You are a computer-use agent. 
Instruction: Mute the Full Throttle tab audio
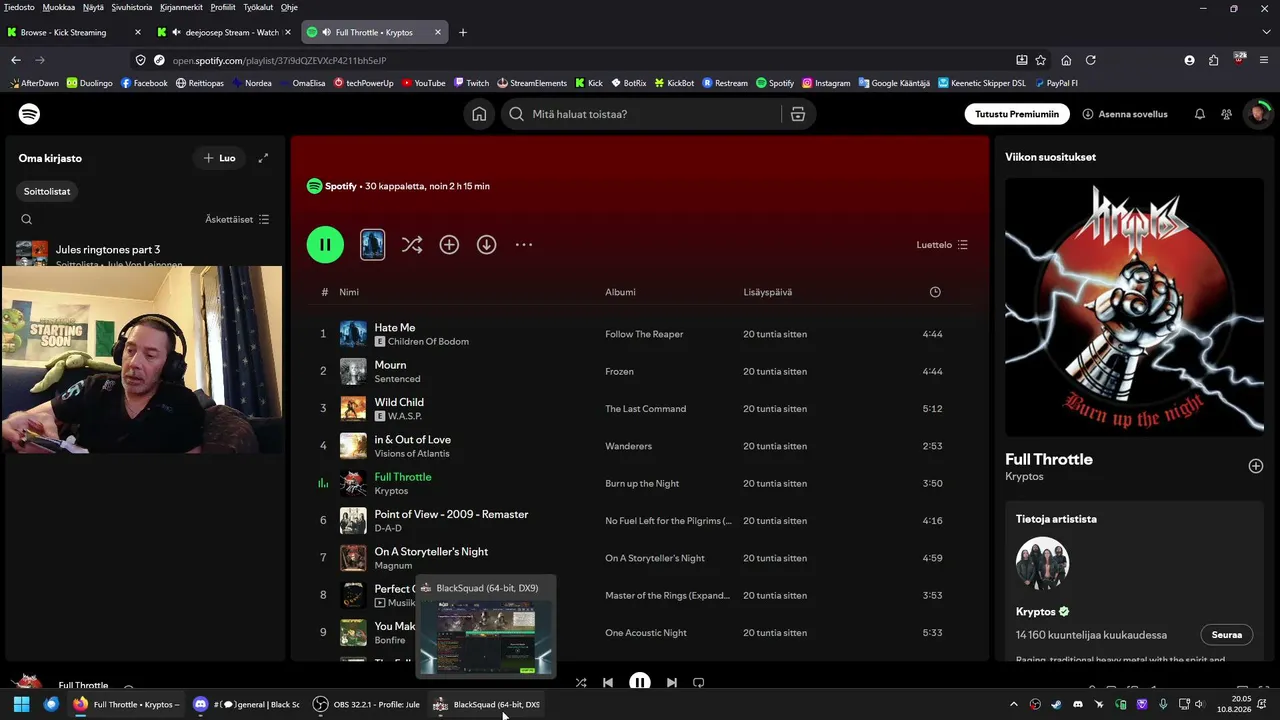[326, 32]
